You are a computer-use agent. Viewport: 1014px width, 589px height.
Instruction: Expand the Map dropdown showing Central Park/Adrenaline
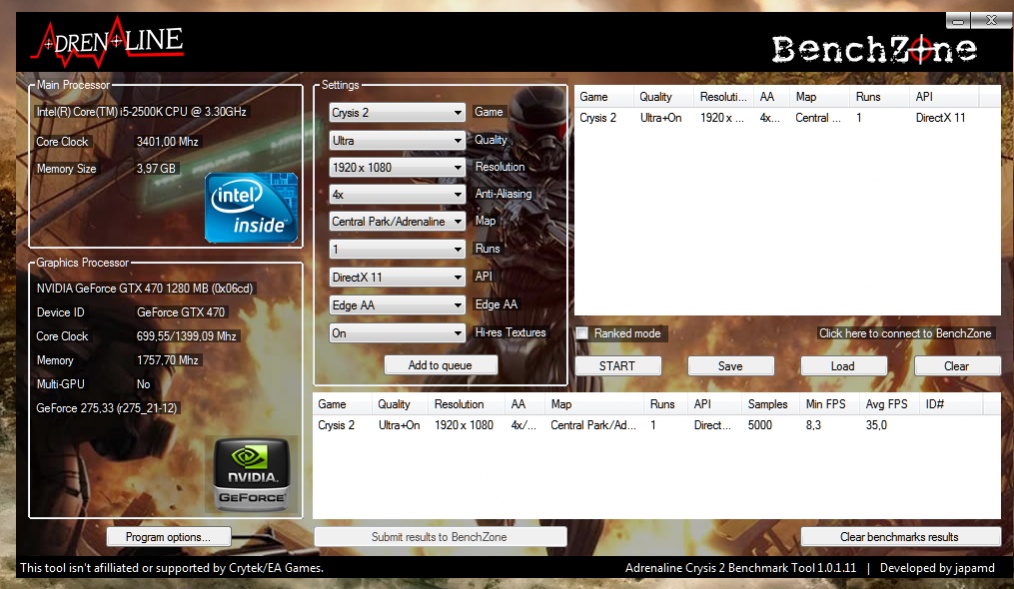397,221
